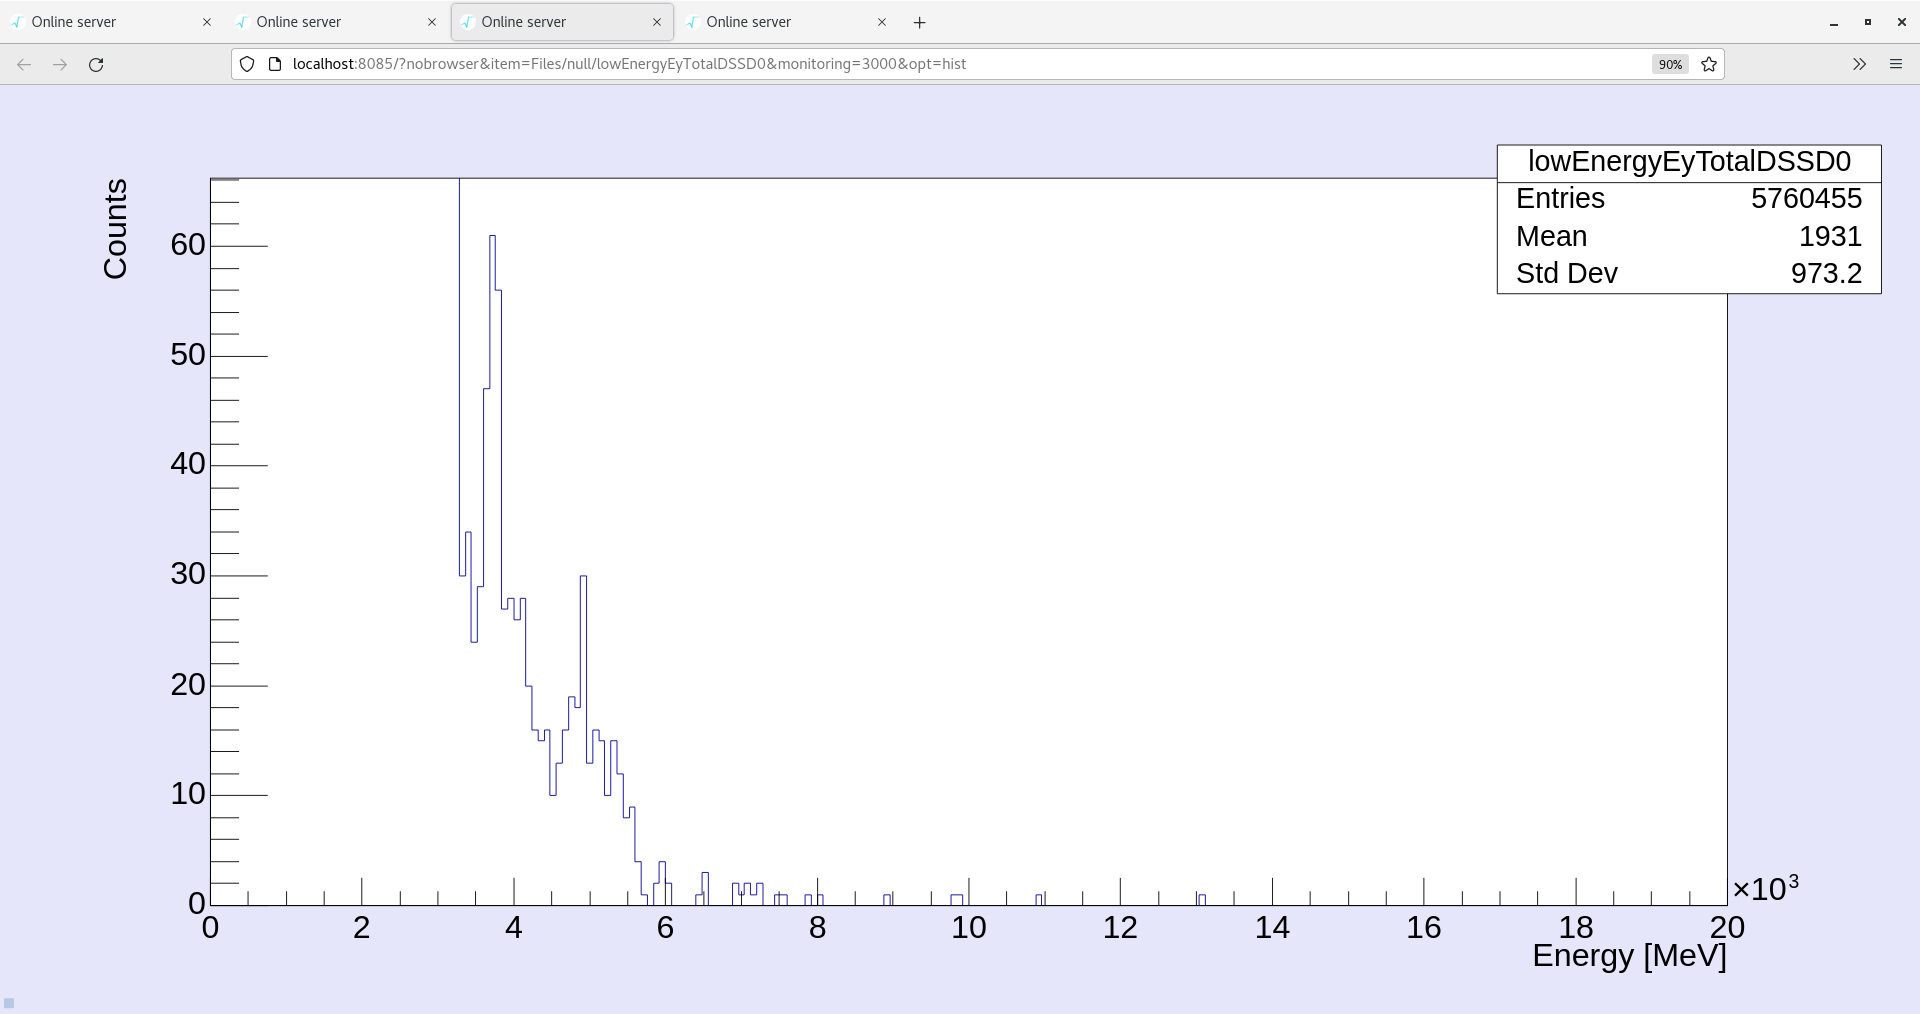Close the fourth Online server tab
Screen dimensions: 1920x1014
coord(882,22)
